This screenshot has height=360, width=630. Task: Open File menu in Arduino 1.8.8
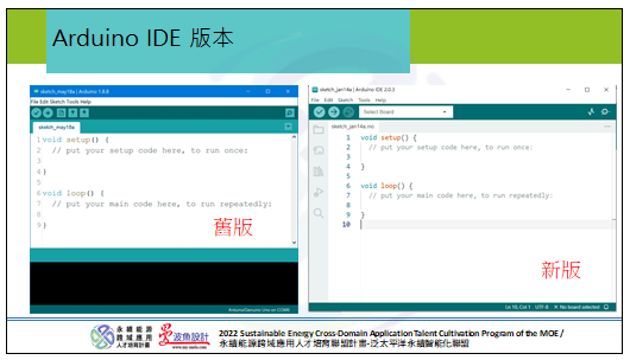[35, 102]
